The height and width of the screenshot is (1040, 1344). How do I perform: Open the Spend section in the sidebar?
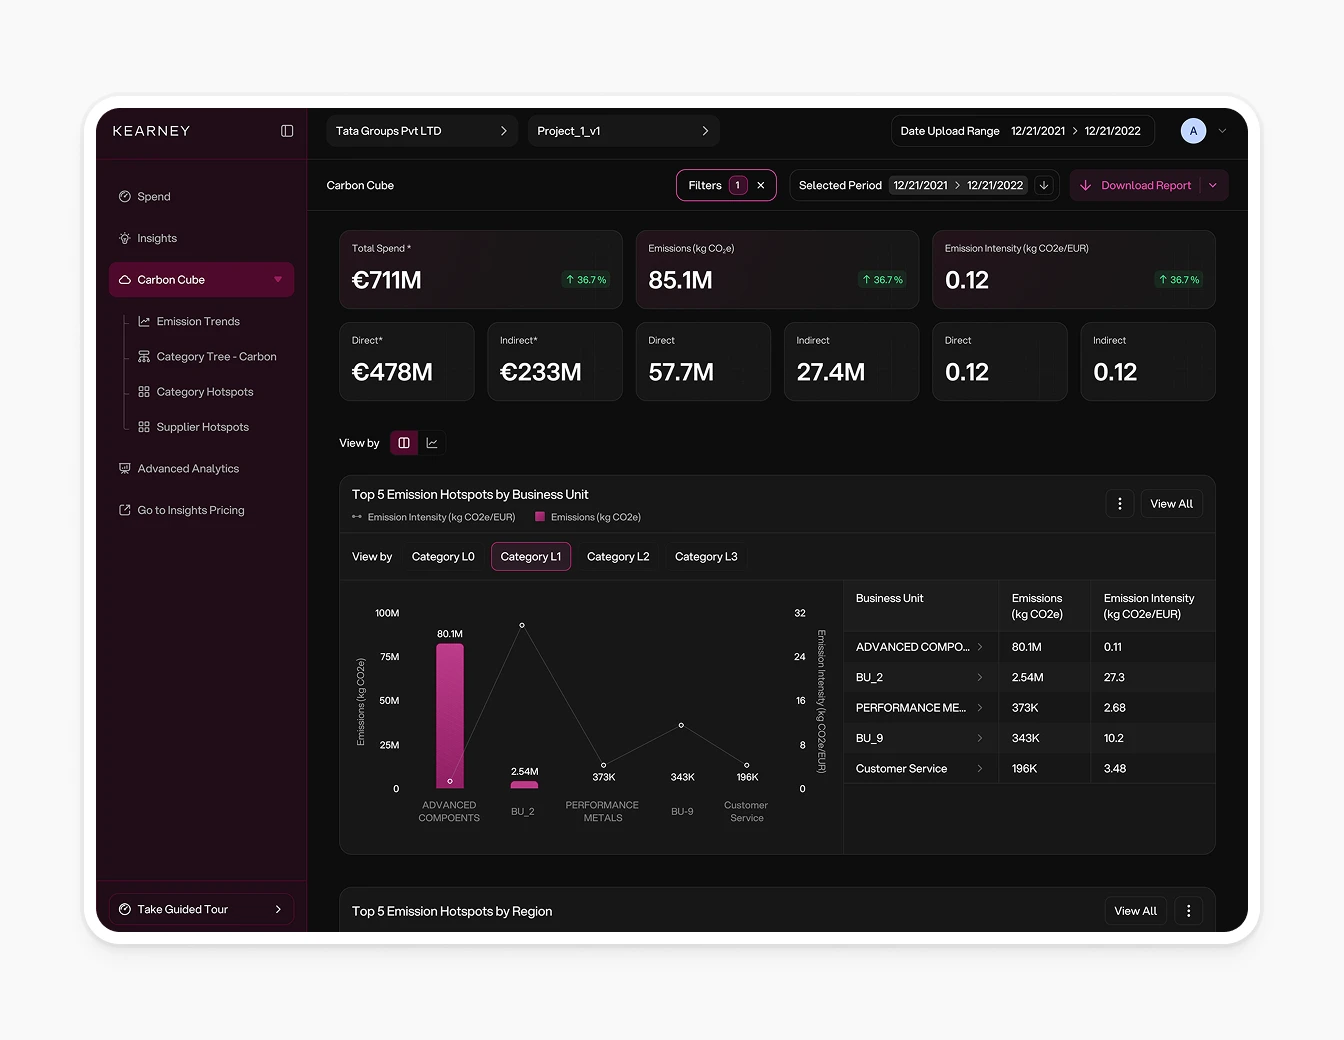click(153, 196)
